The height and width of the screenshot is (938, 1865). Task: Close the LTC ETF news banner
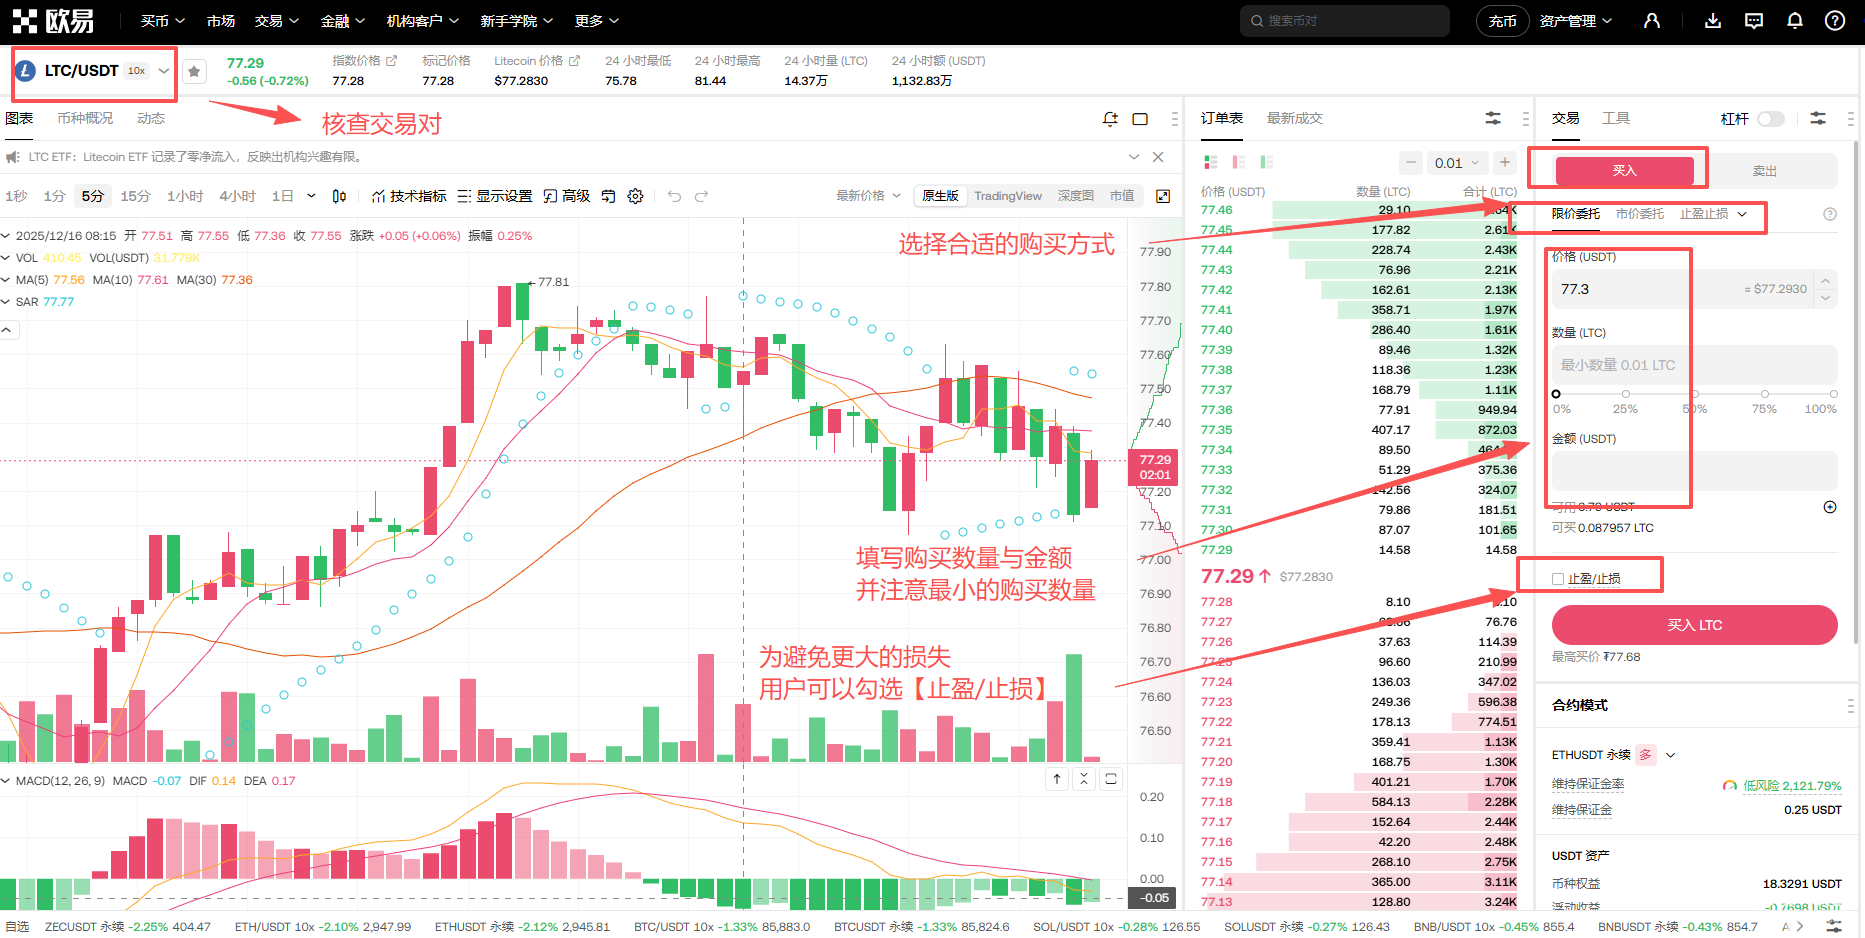point(1158,157)
